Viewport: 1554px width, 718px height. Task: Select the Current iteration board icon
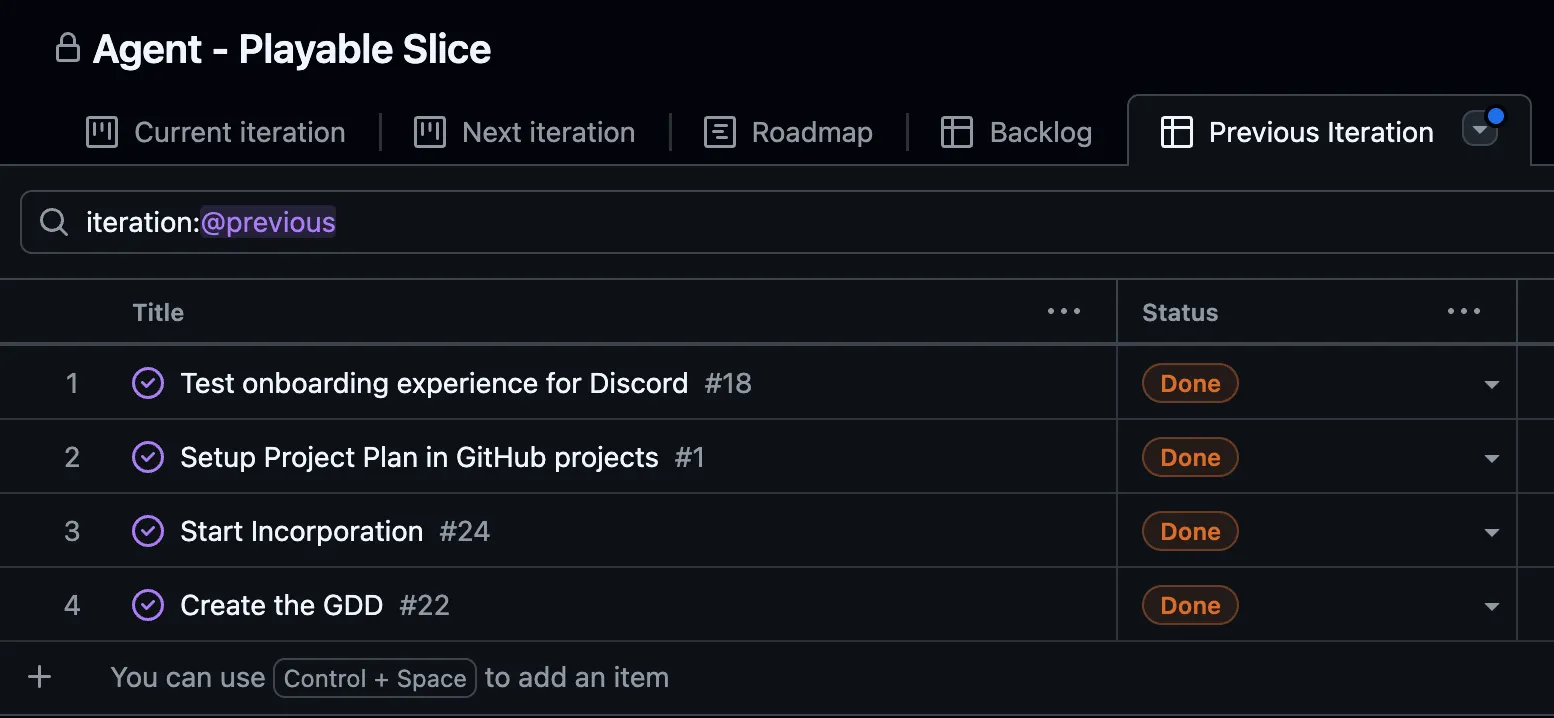pyautogui.click(x=103, y=131)
